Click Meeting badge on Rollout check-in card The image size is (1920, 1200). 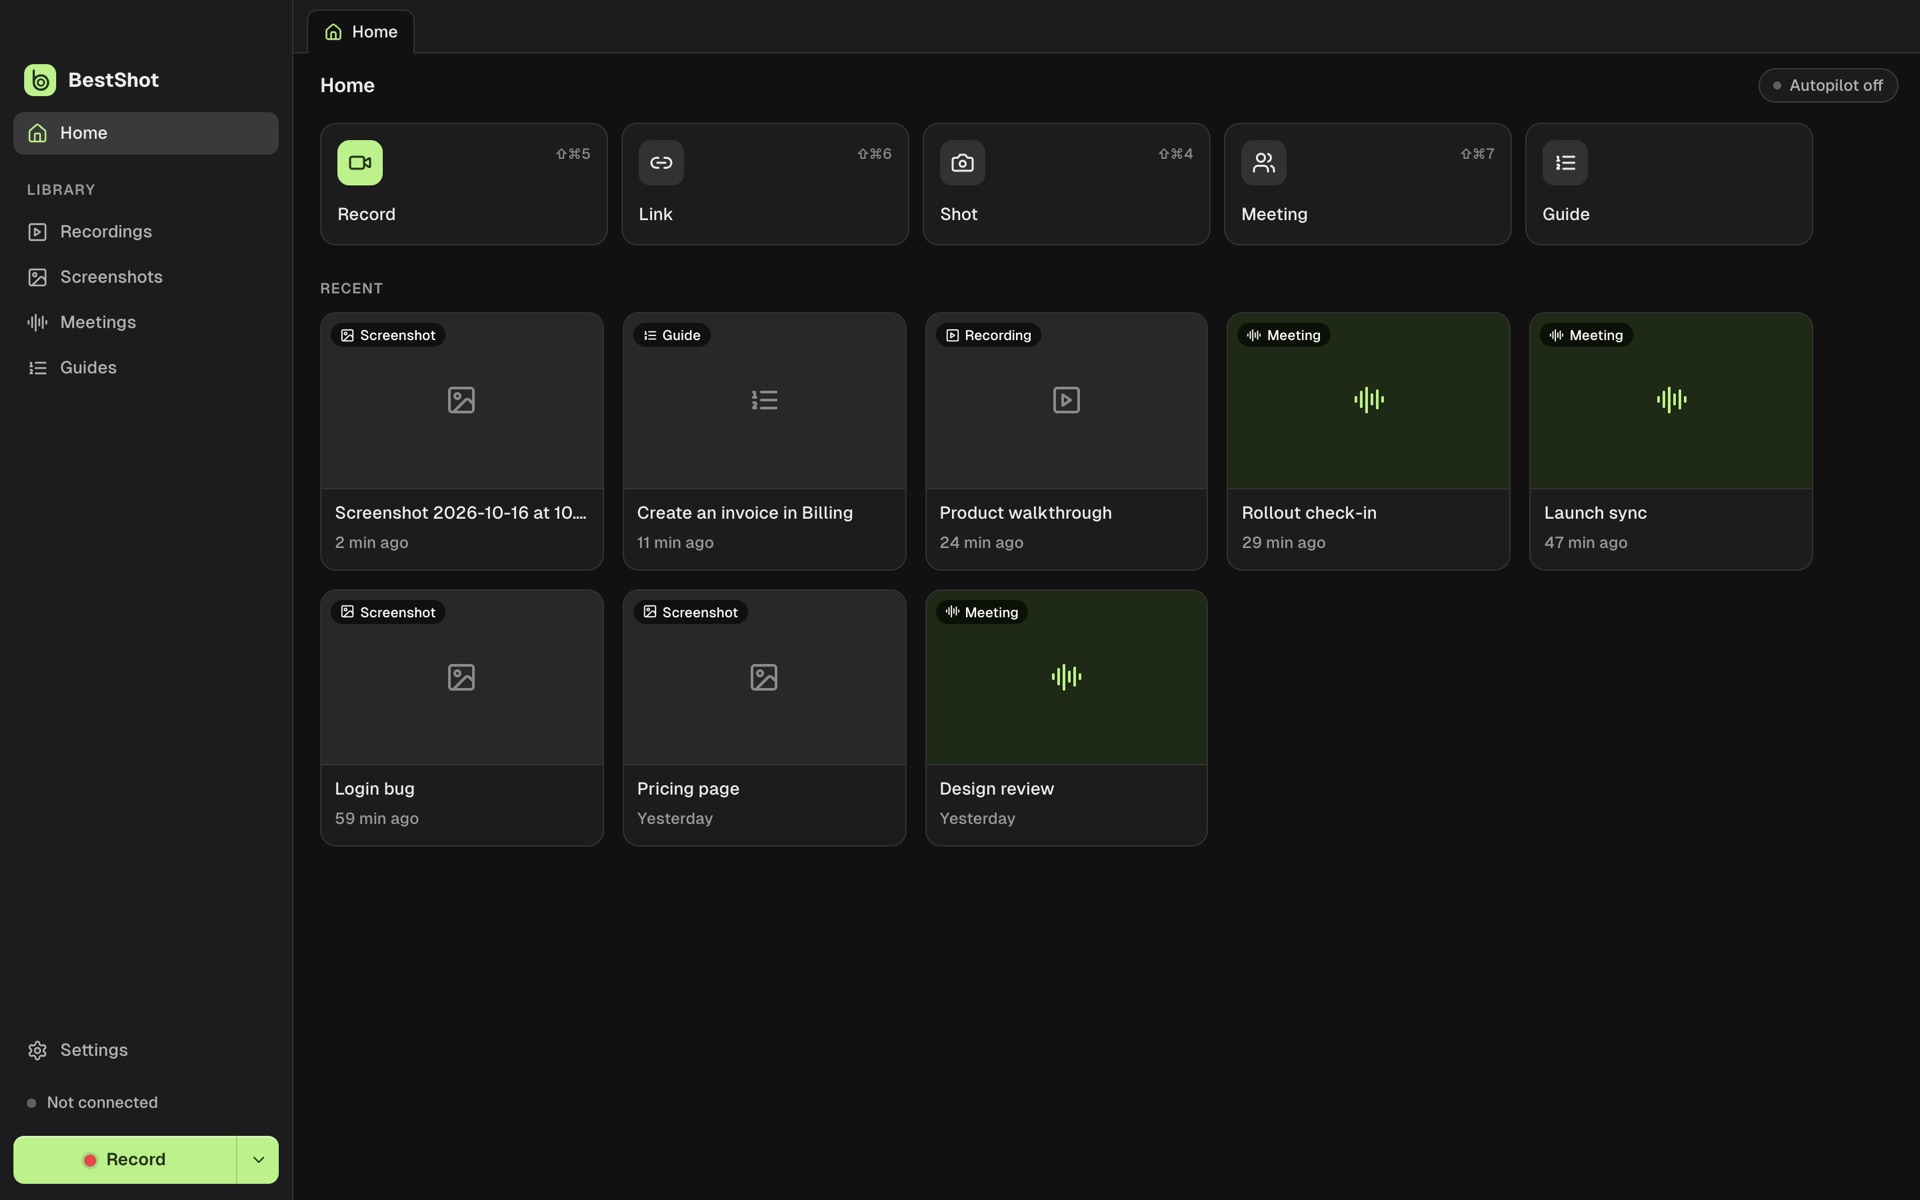1284,335
